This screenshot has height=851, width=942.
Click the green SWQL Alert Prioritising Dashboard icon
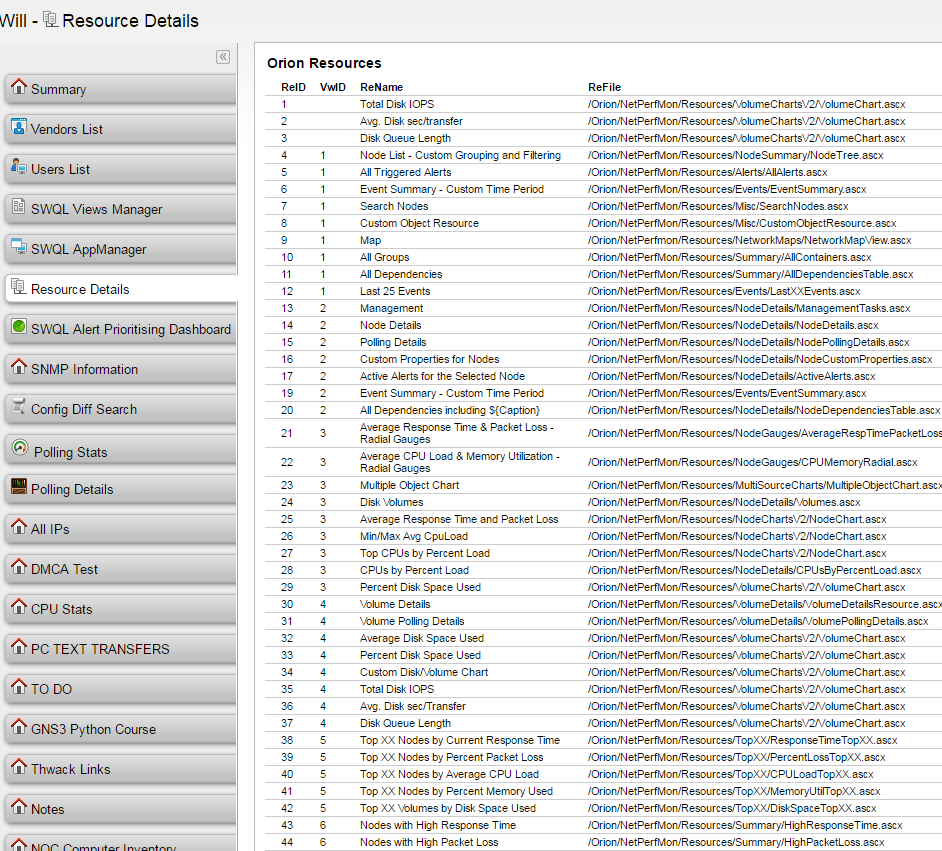coord(19,327)
